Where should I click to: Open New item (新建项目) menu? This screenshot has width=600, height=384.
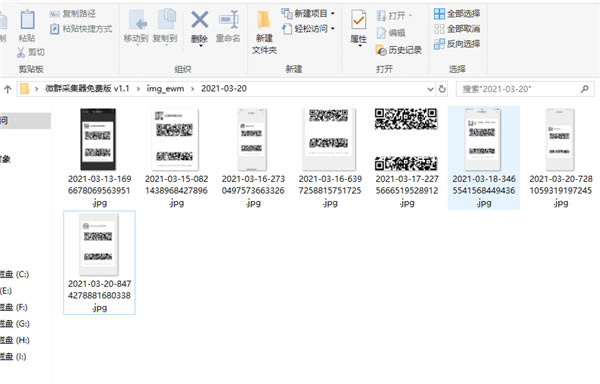pyautogui.click(x=308, y=14)
